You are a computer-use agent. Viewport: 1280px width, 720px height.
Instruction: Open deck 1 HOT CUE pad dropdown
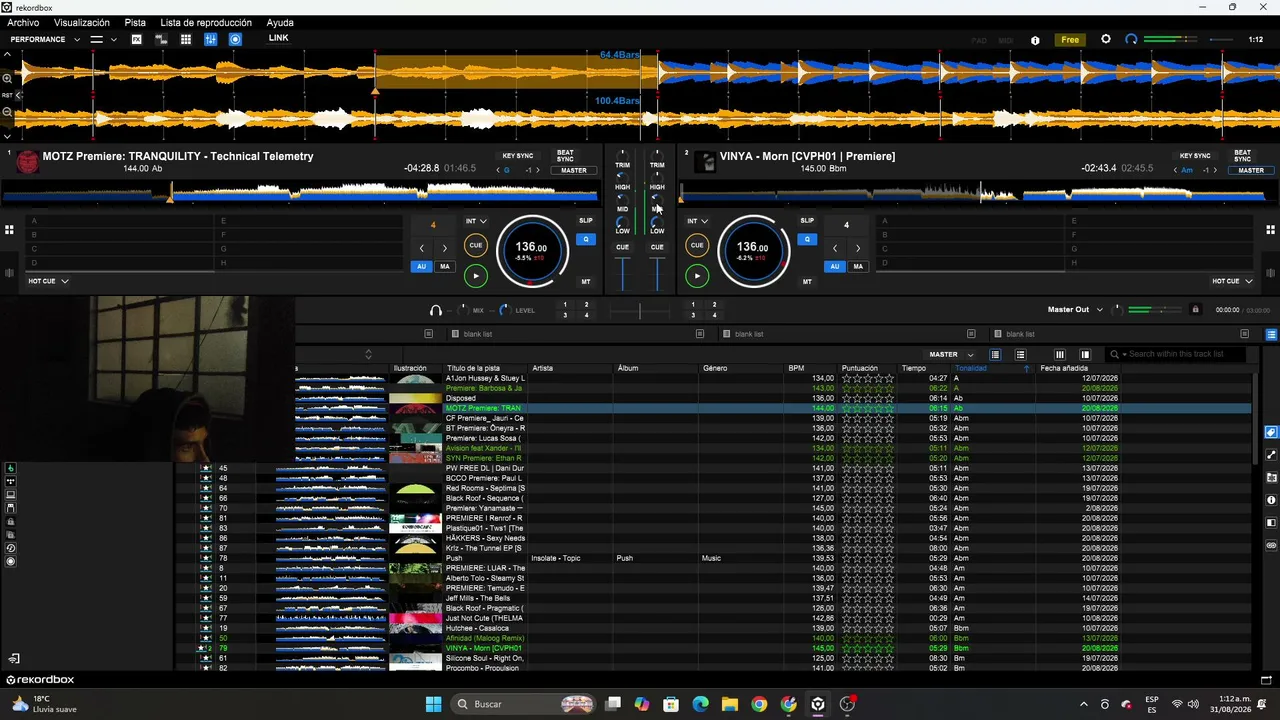click(x=48, y=281)
